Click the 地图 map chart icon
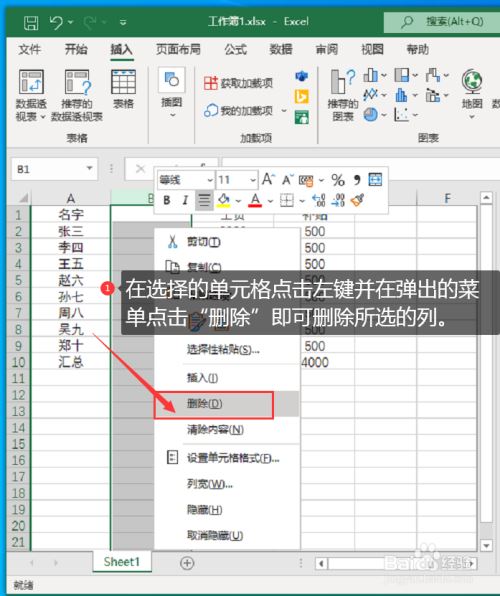The width and height of the screenshot is (500, 596). tap(472, 81)
